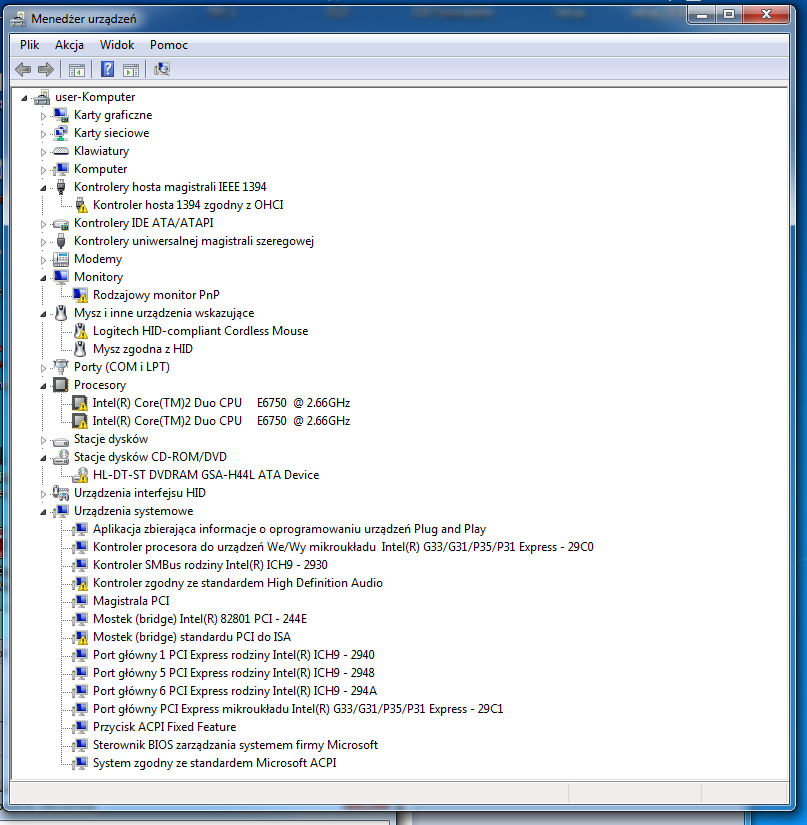Expand the Karty sieciowe node
The image size is (807, 825).
pyautogui.click(x=43, y=134)
